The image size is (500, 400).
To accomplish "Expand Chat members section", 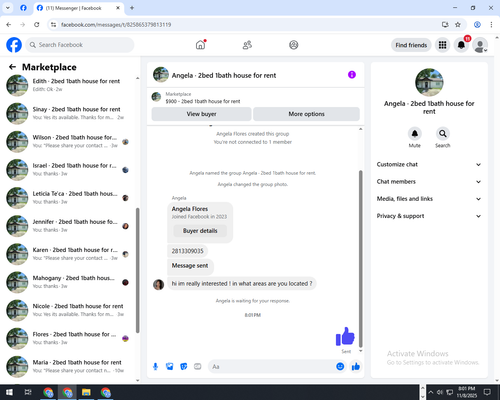I will tap(429, 182).
